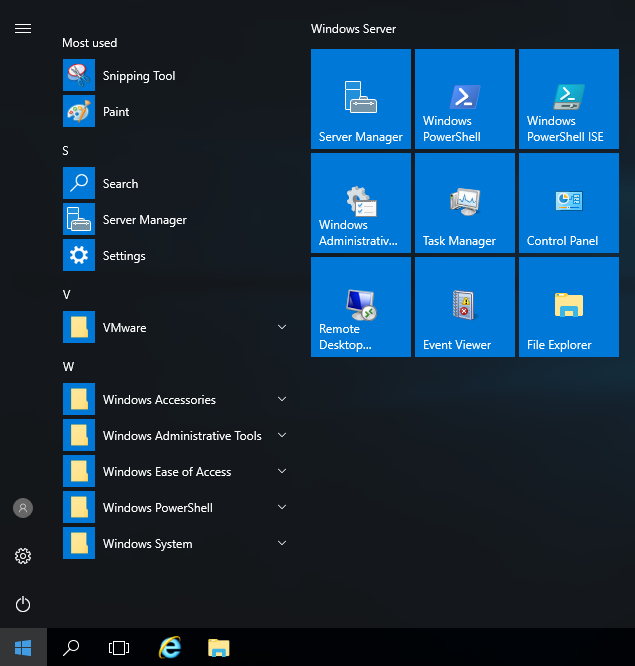Click the Most used heading

[x=90, y=43]
